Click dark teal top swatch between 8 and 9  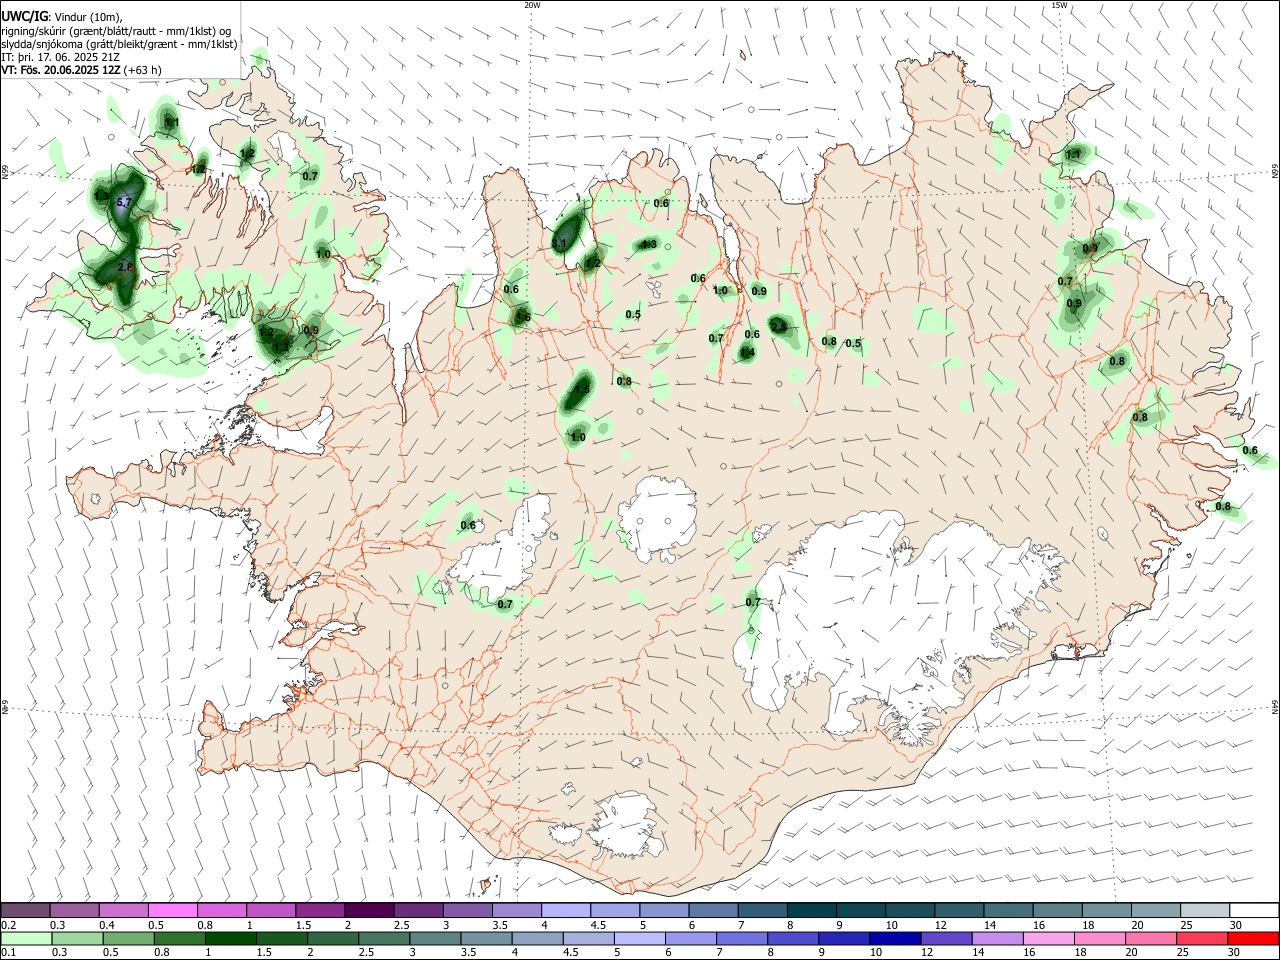pos(811,910)
